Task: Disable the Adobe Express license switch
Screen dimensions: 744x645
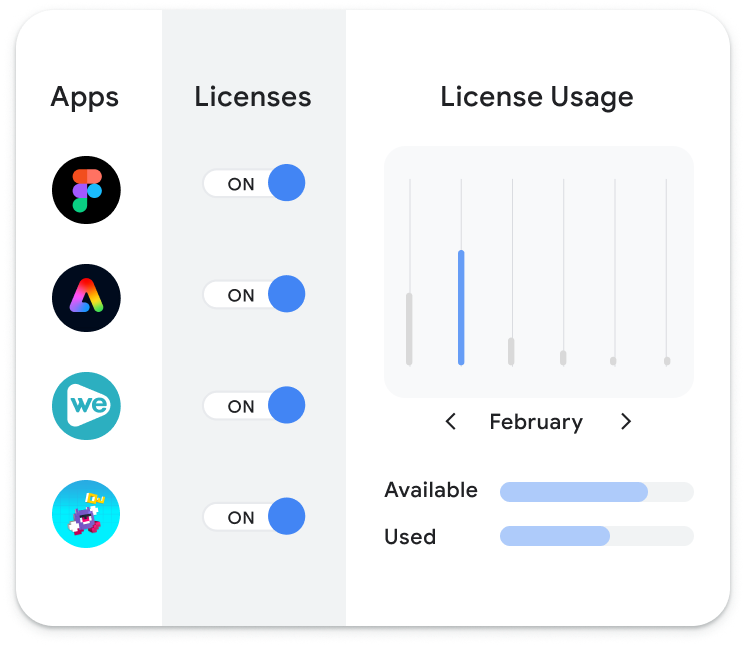Action: (x=254, y=294)
